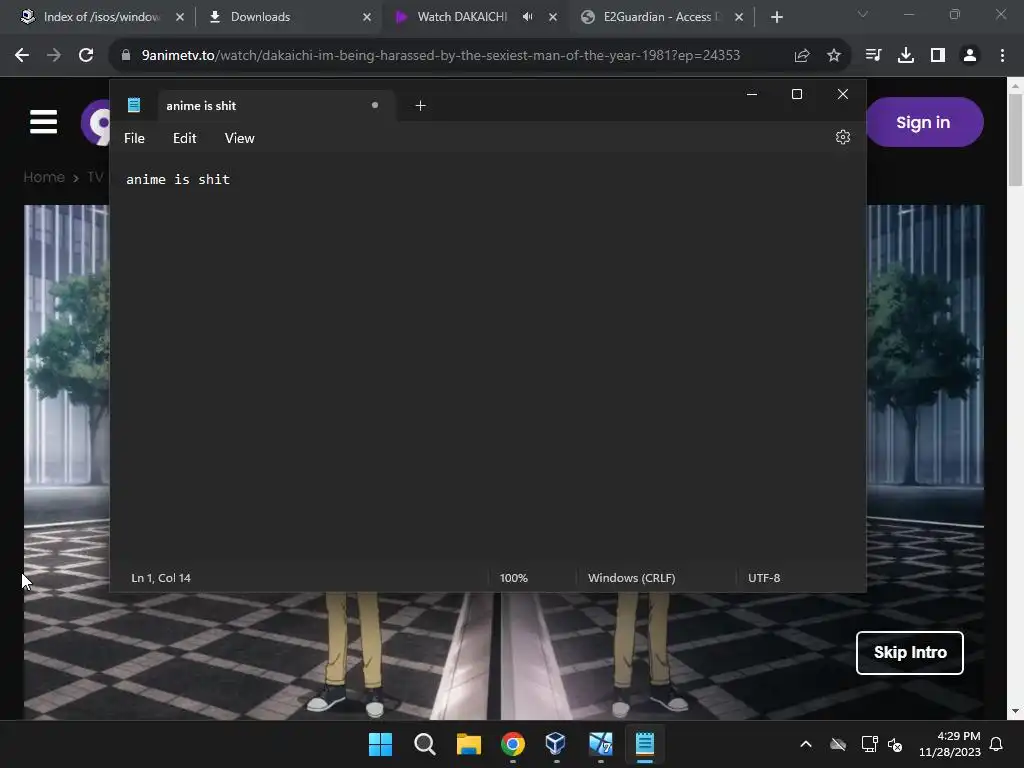Open Notepad settings gear icon
The height and width of the screenshot is (768, 1024).
(842, 137)
